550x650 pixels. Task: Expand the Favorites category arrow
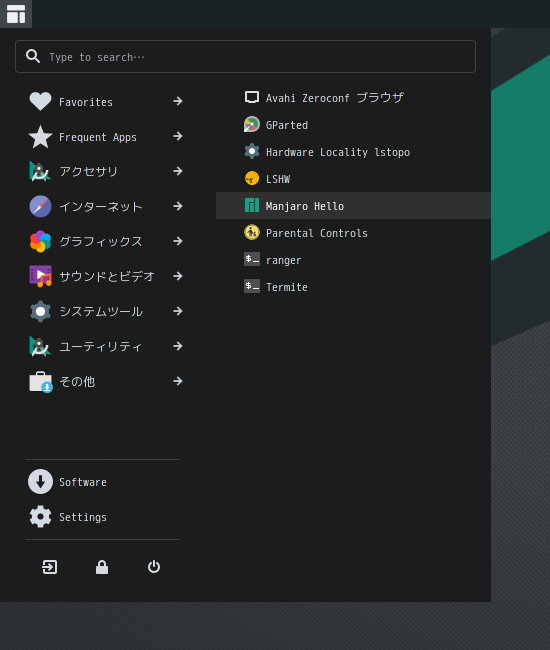(x=178, y=101)
